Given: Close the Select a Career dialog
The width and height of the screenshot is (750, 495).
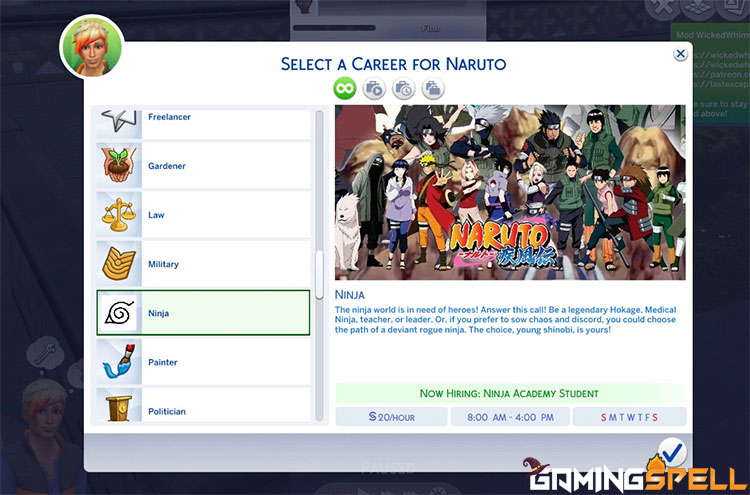Looking at the screenshot, I should pyautogui.click(x=680, y=54).
